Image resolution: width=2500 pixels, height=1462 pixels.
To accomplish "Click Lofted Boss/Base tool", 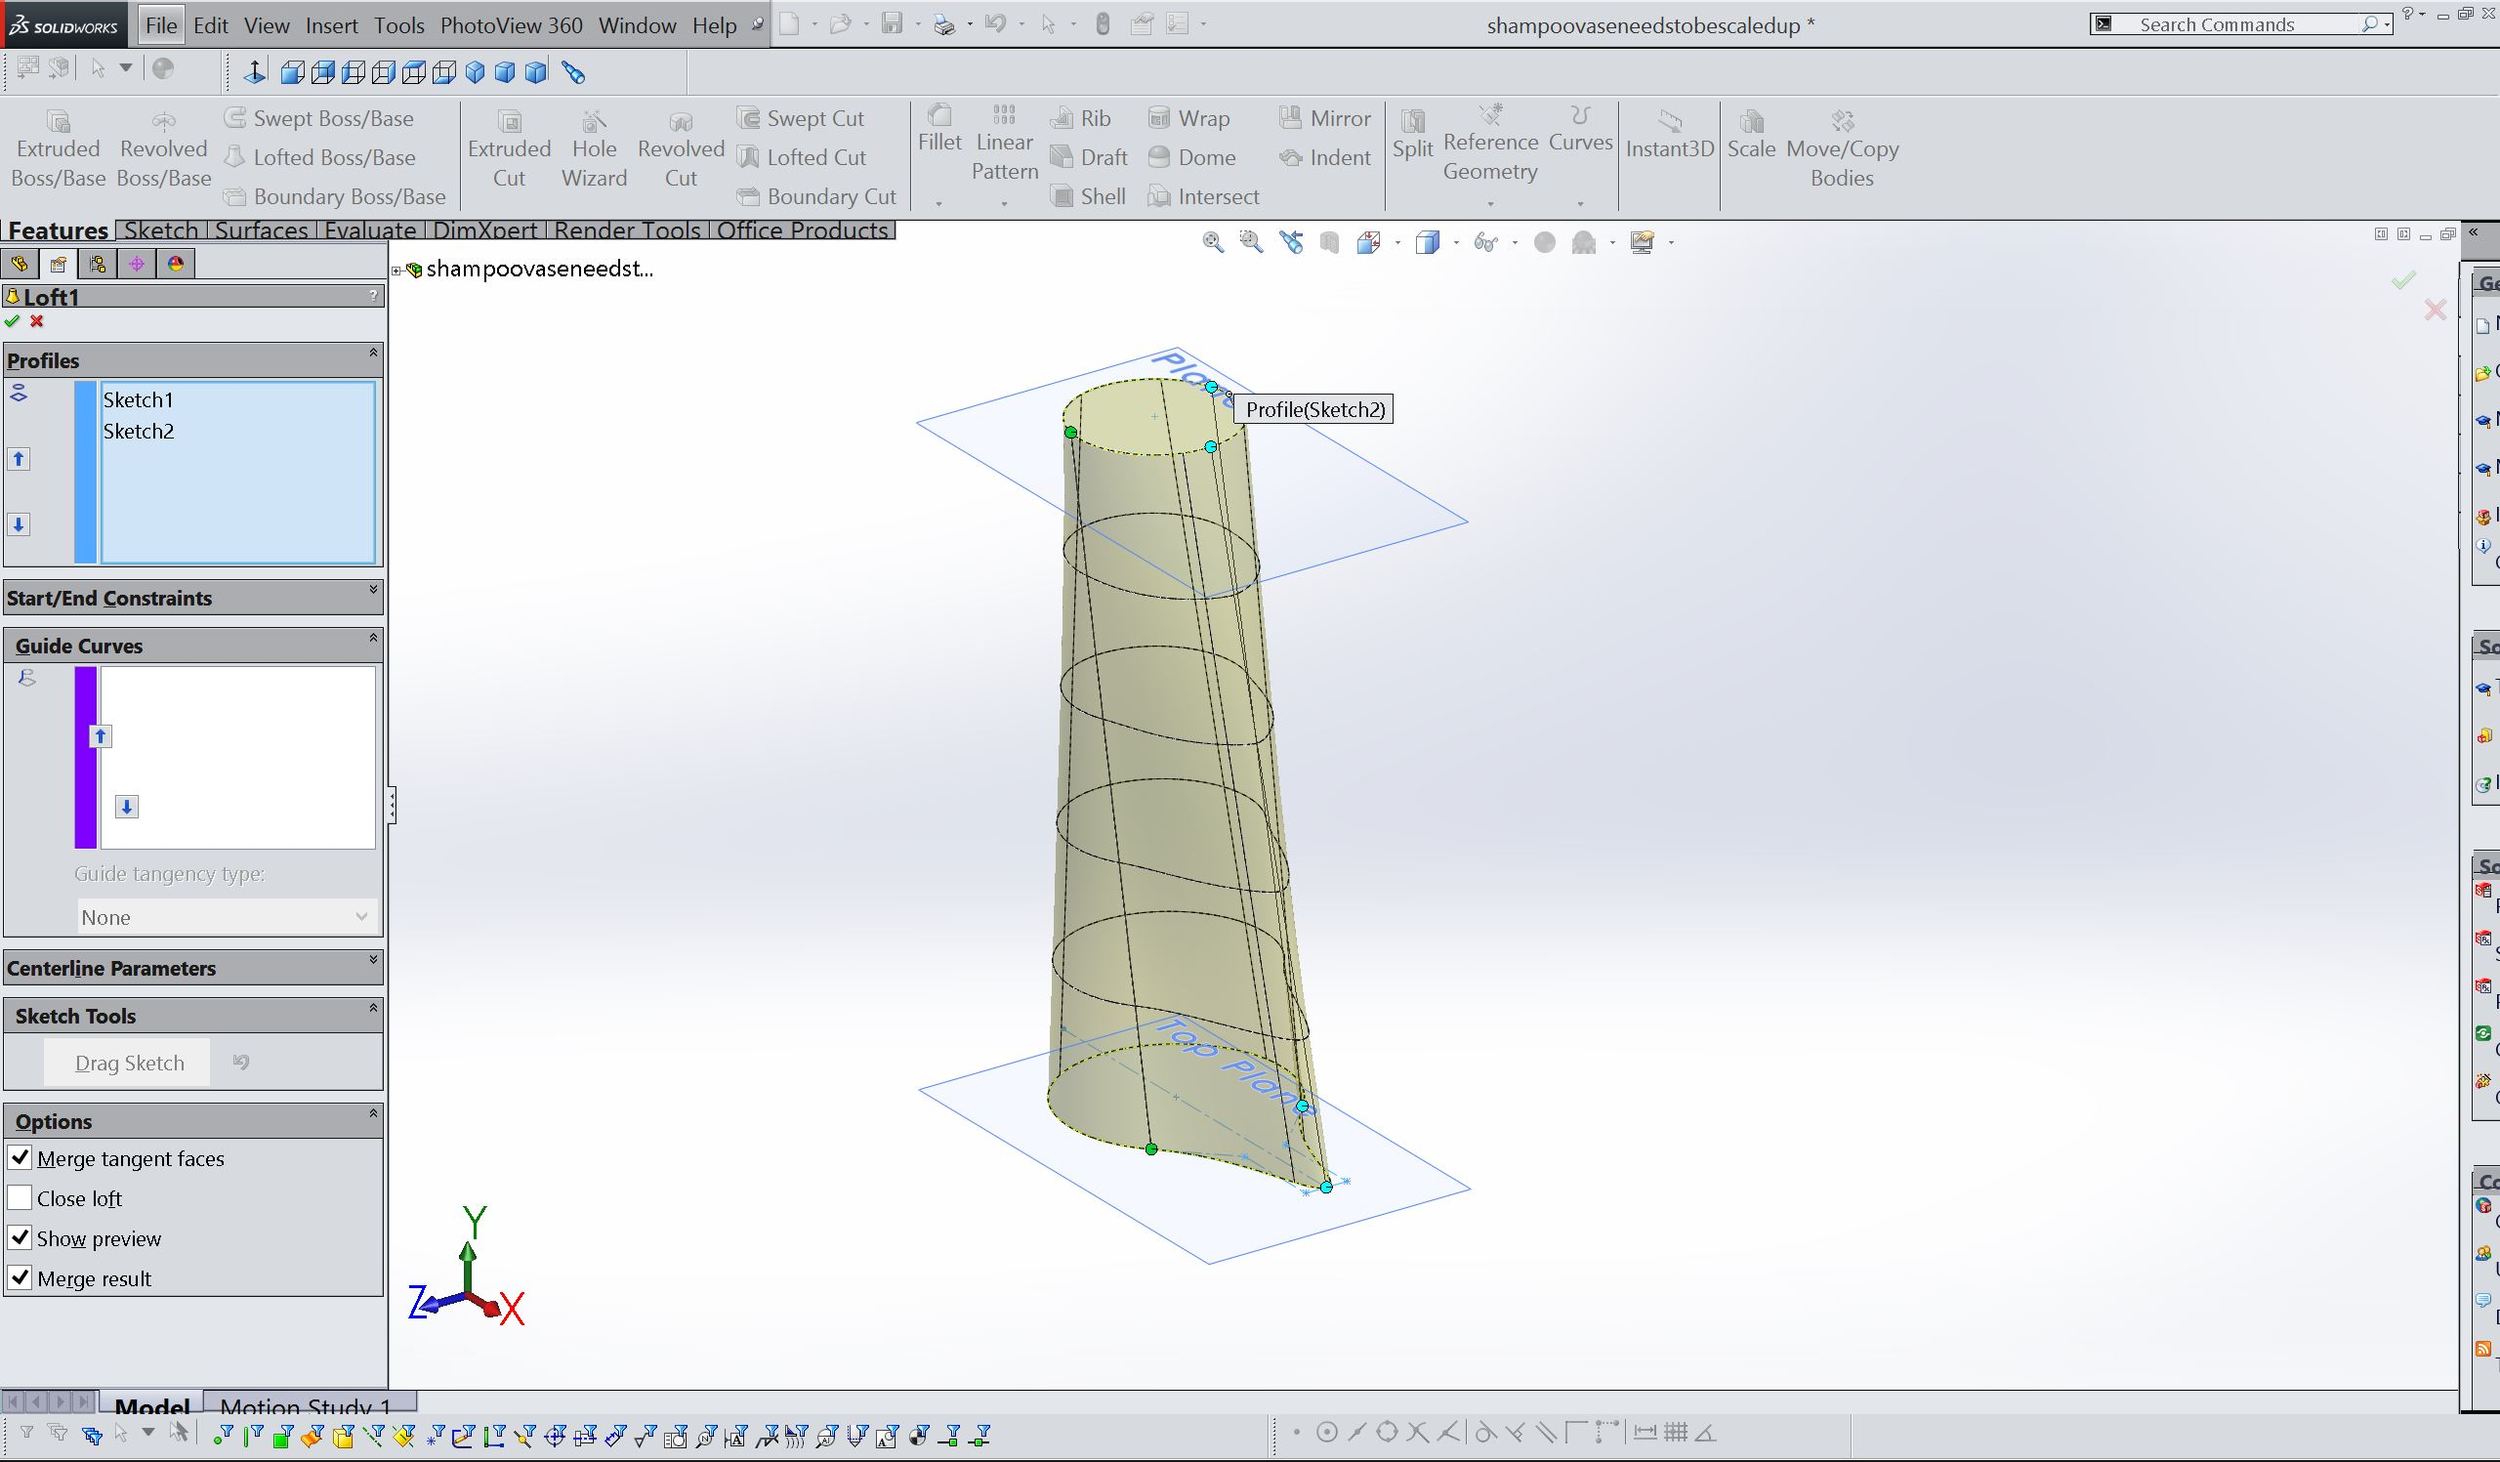I will coord(320,157).
